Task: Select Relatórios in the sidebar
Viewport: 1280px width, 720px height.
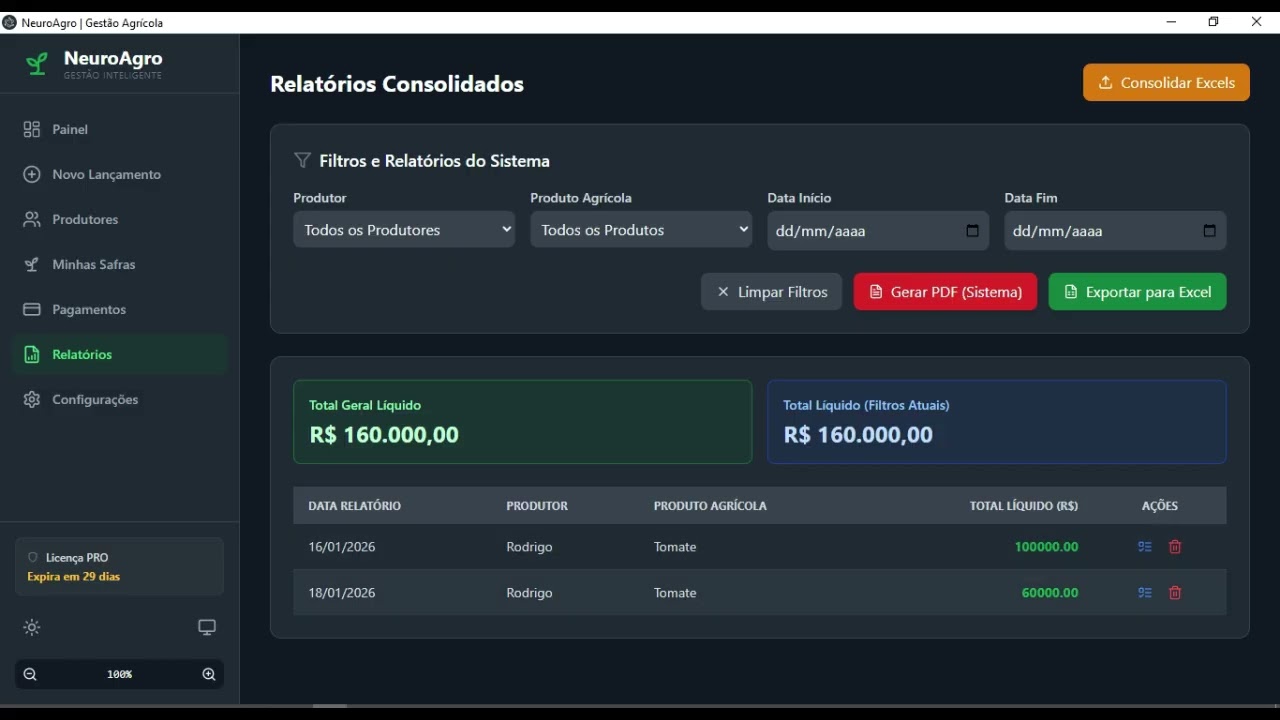Action: click(x=120, y=354)
